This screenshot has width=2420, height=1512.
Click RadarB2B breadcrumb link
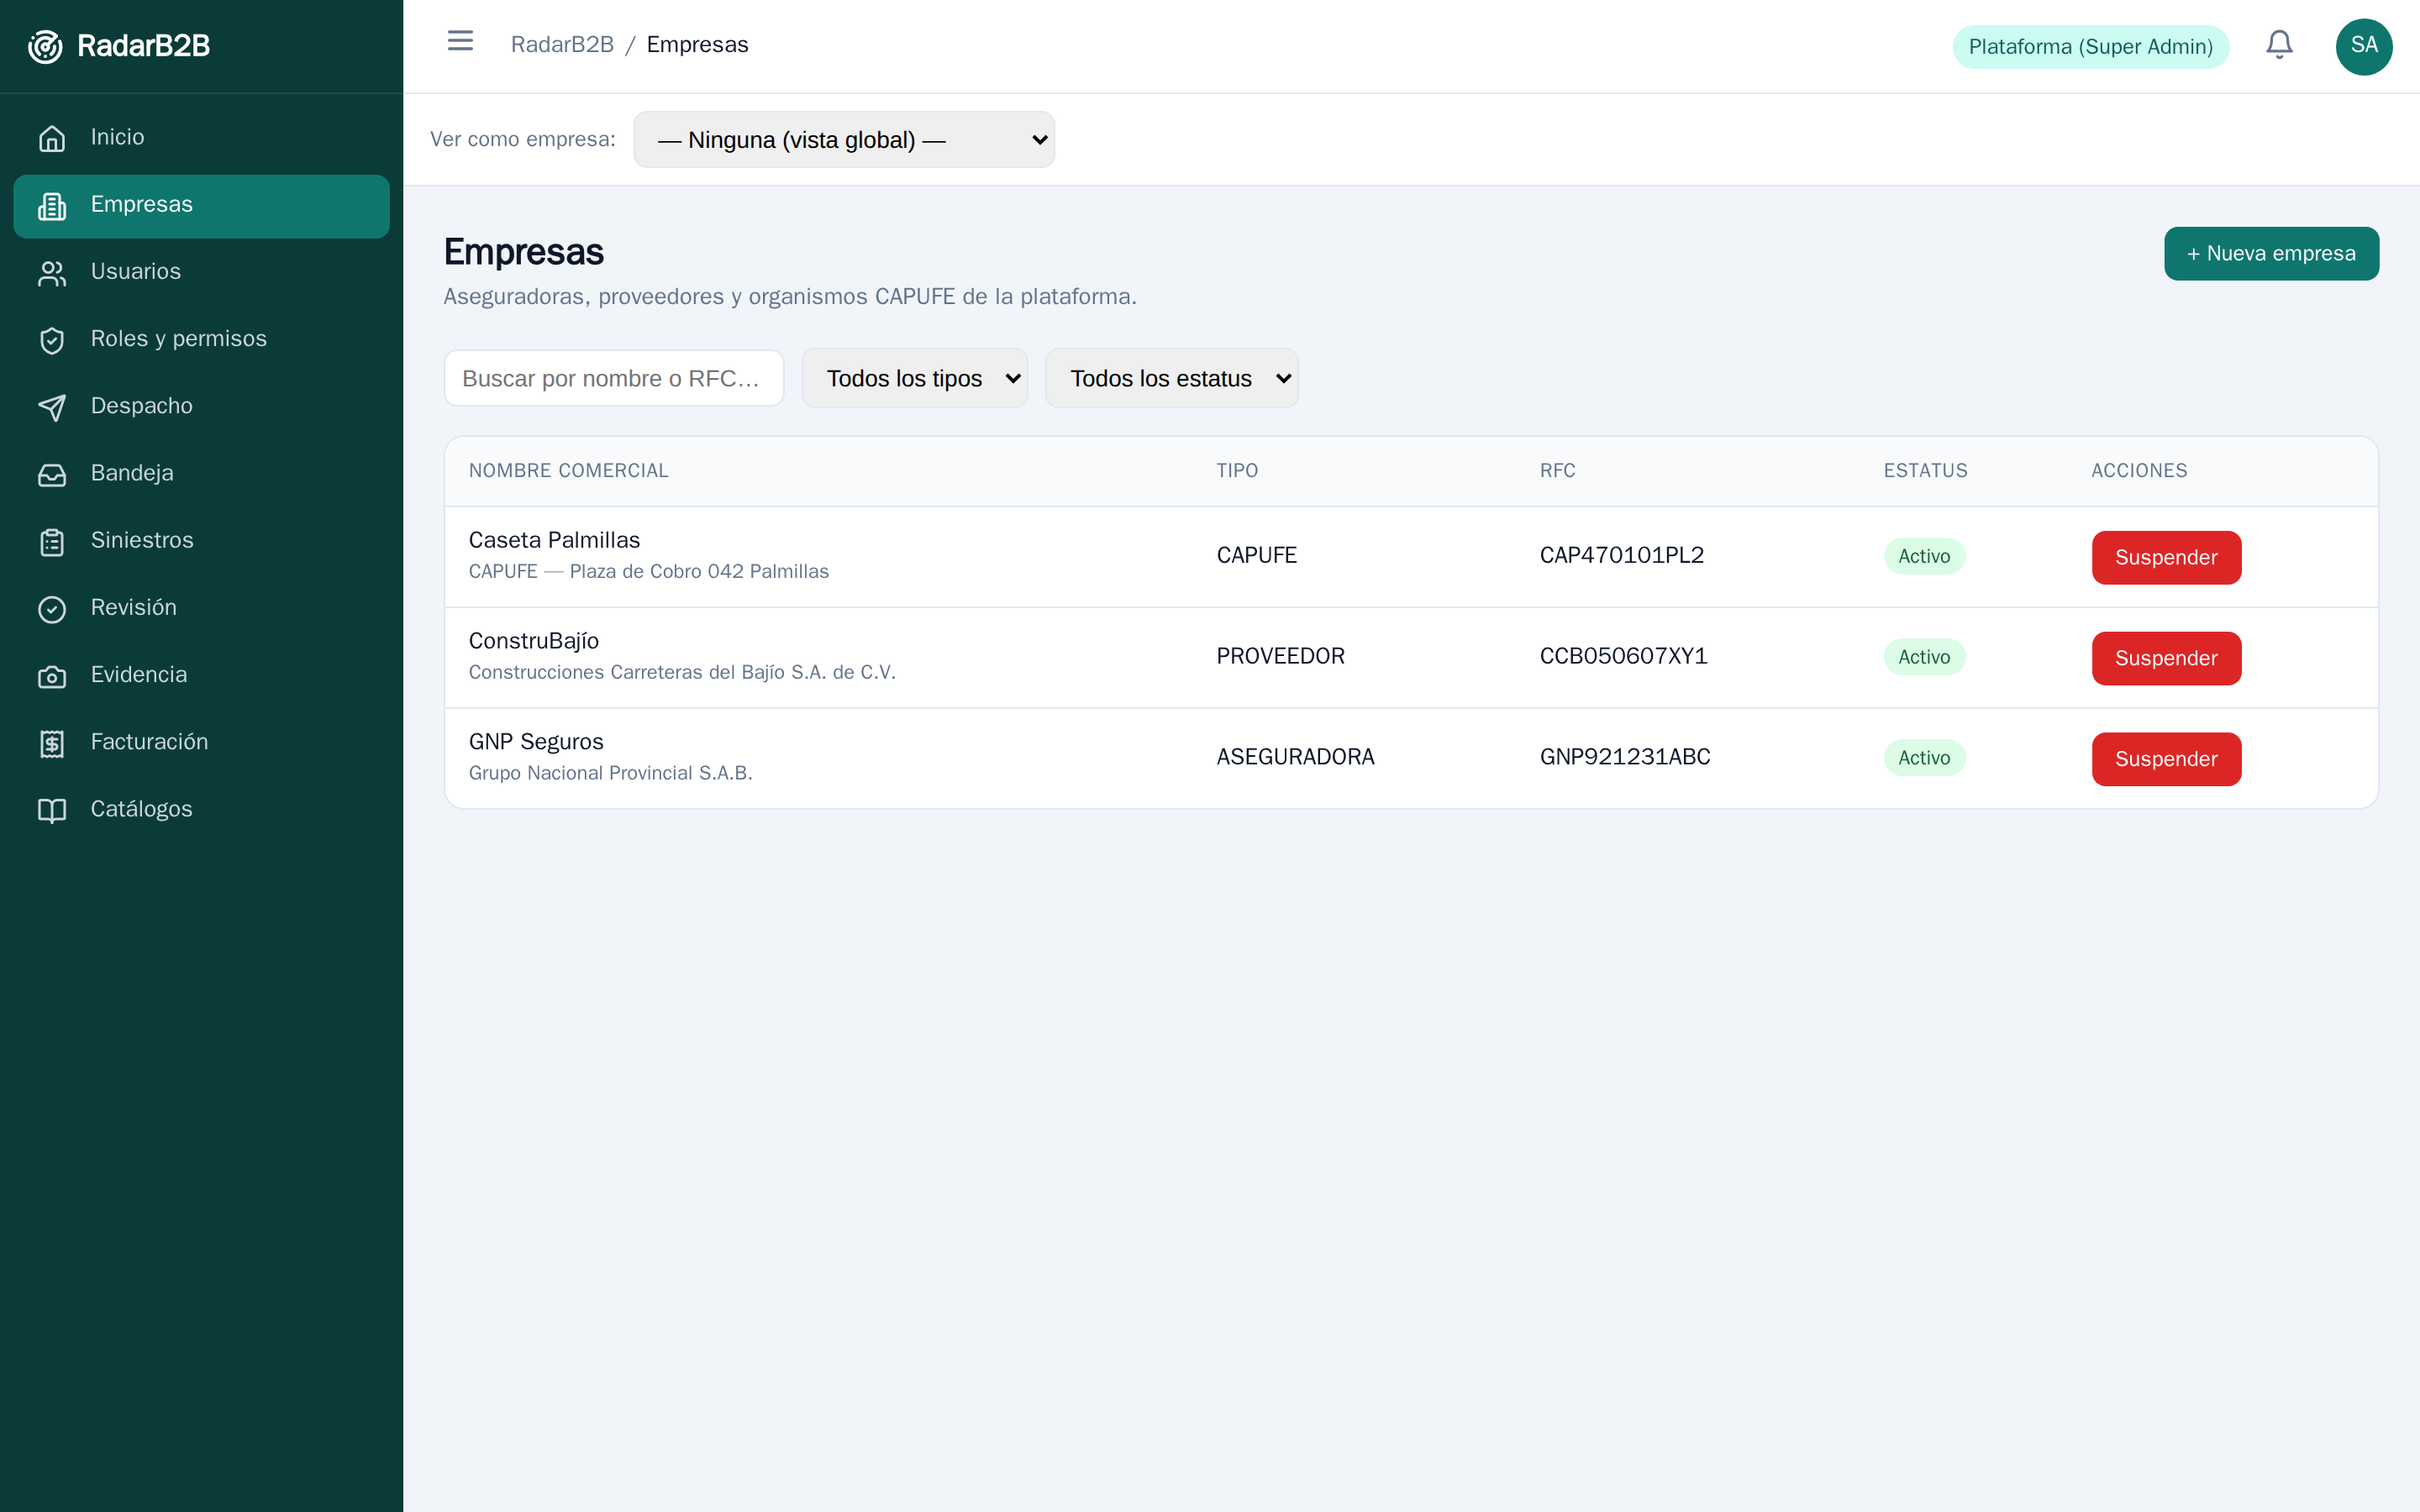pyautogui.click(x=562, y=45)
